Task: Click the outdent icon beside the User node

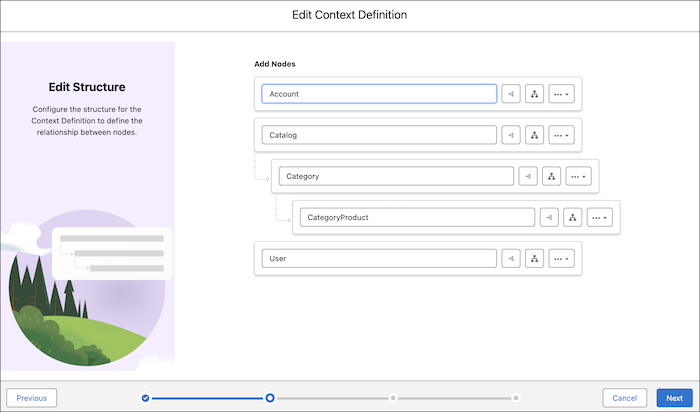Action: pyautogui.click(x=511, y=258)
